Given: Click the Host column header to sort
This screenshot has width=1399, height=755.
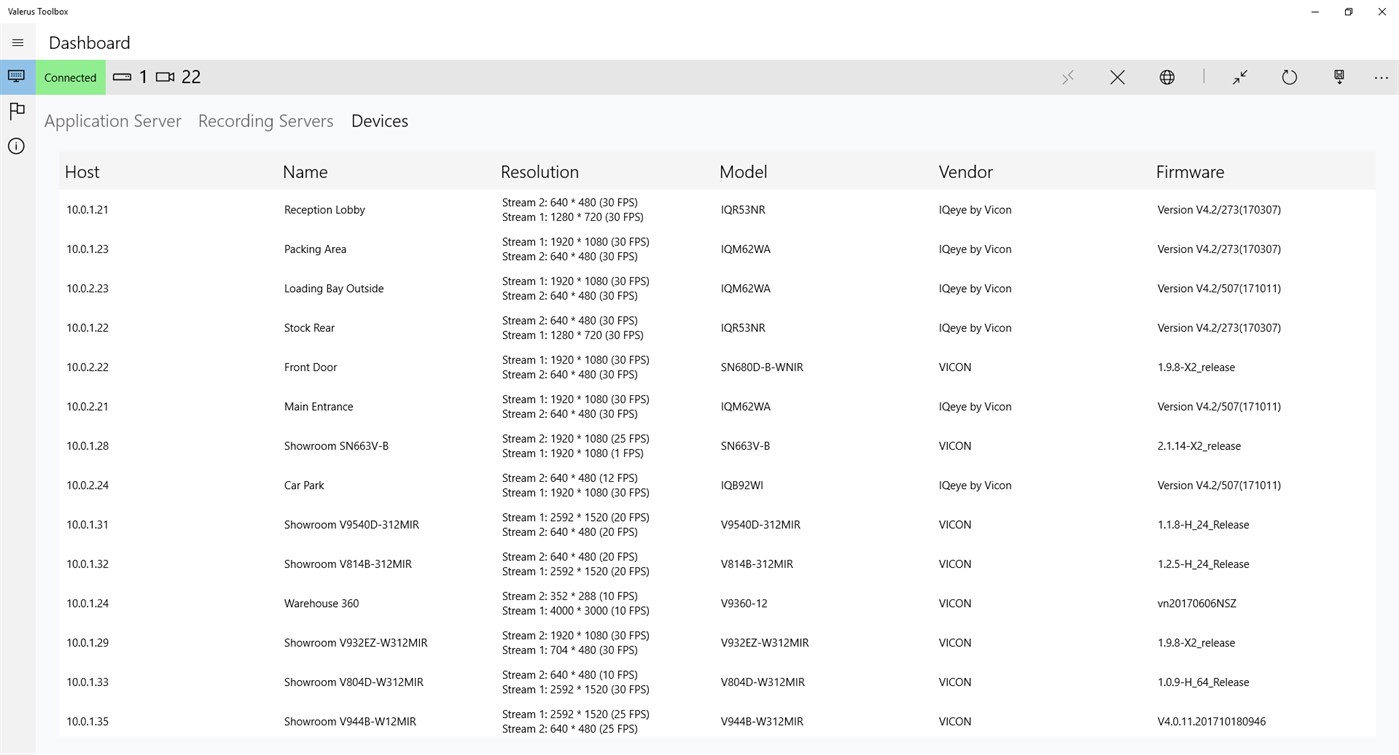Looking at the screenshot, I should [x=81, y=171].
